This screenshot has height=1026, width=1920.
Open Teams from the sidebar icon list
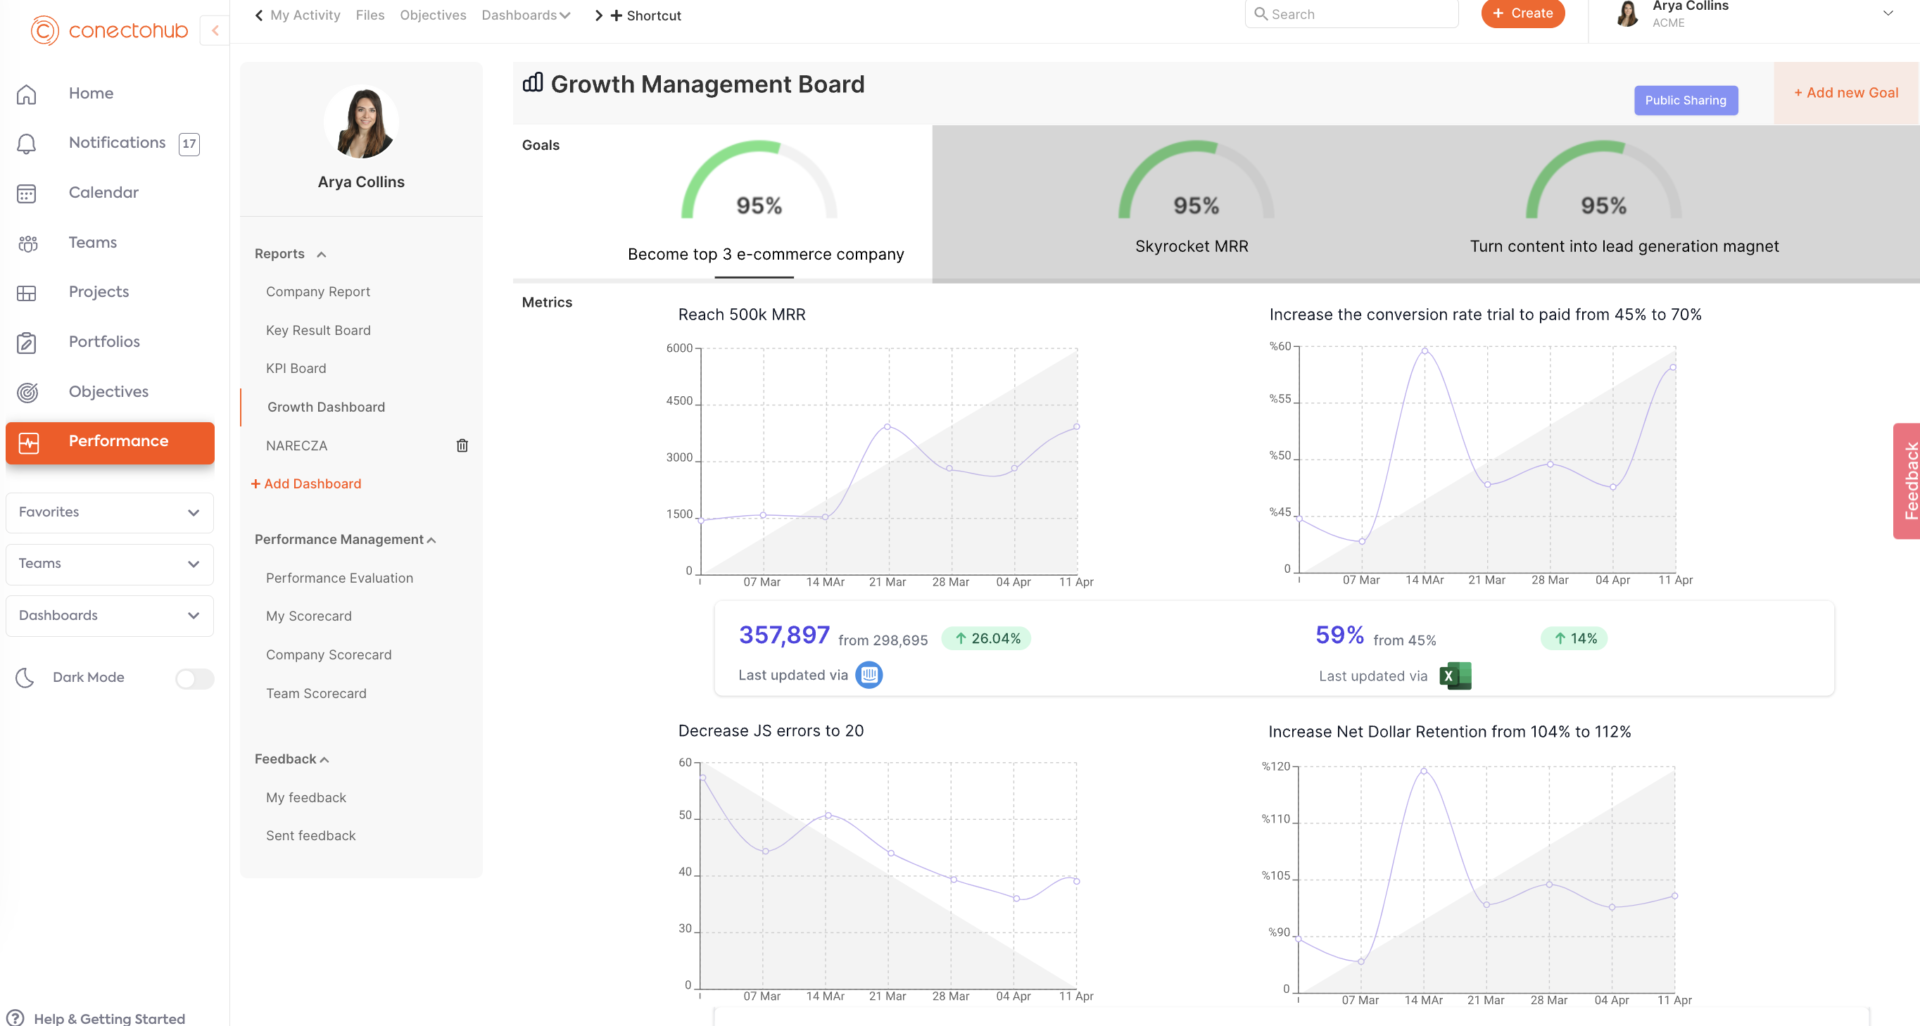26,242
